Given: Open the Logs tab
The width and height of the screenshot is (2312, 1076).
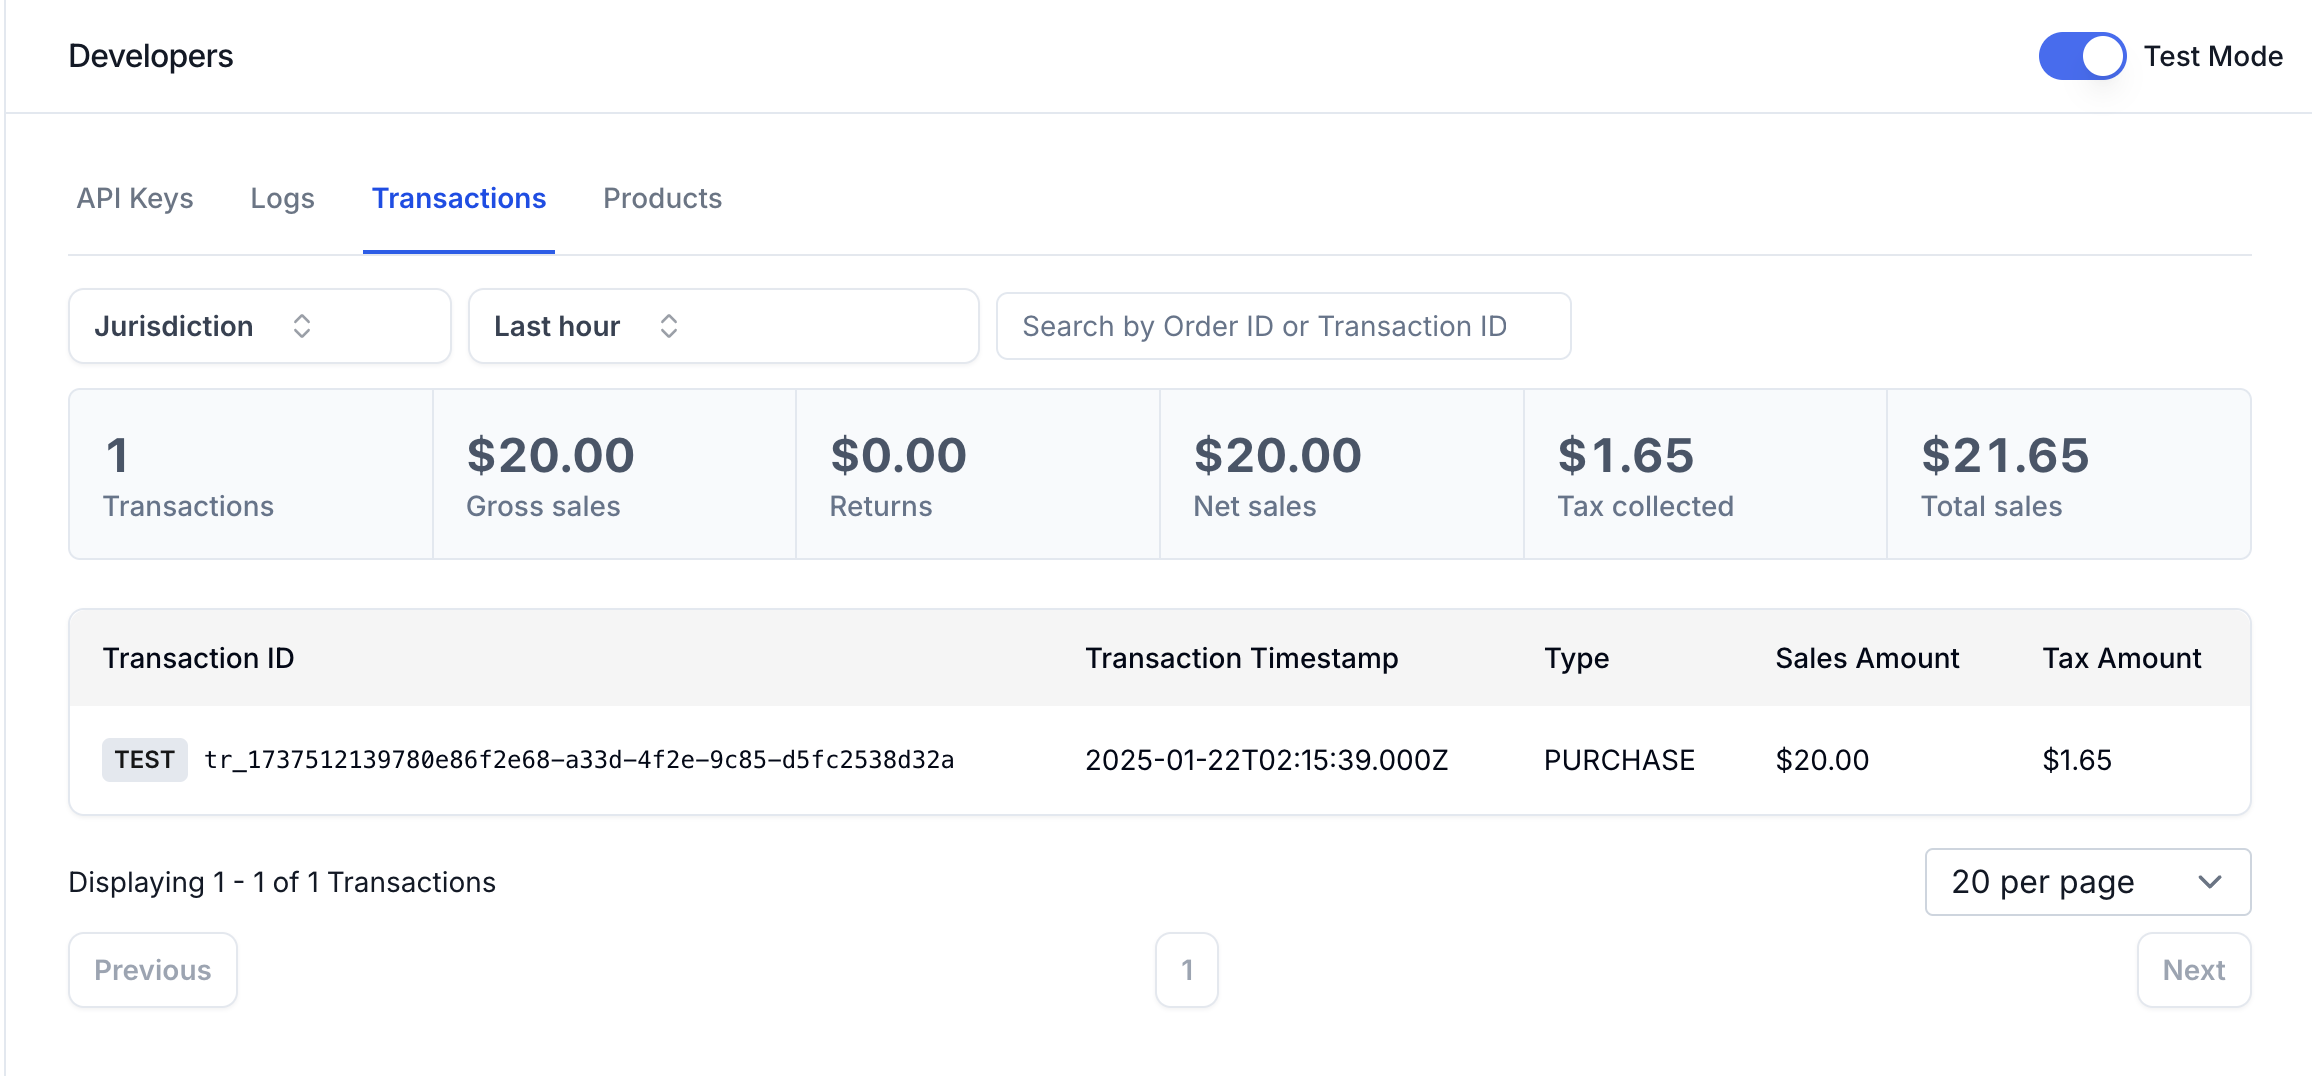Looking at the screenshot, I should pos(282,198).
